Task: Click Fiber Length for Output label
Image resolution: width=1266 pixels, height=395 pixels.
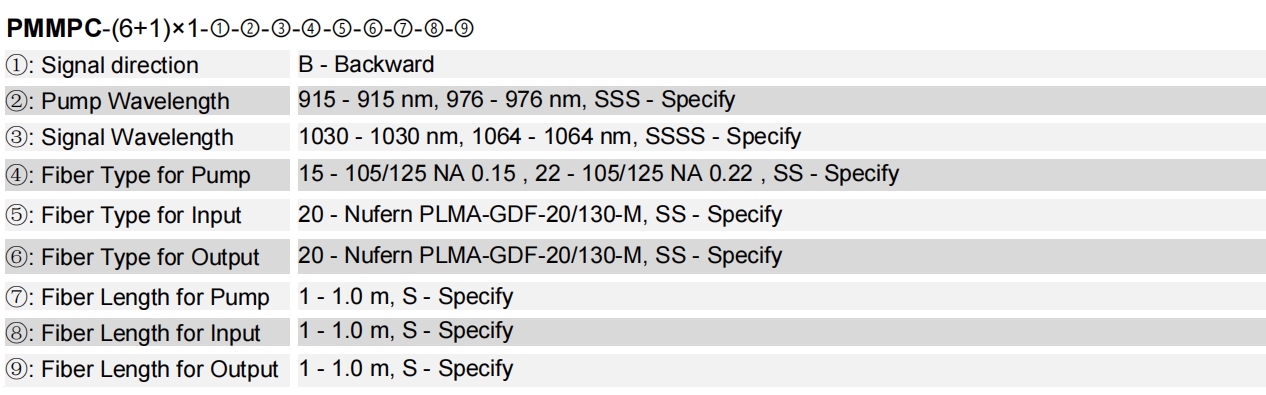Action: coord(143,369)
